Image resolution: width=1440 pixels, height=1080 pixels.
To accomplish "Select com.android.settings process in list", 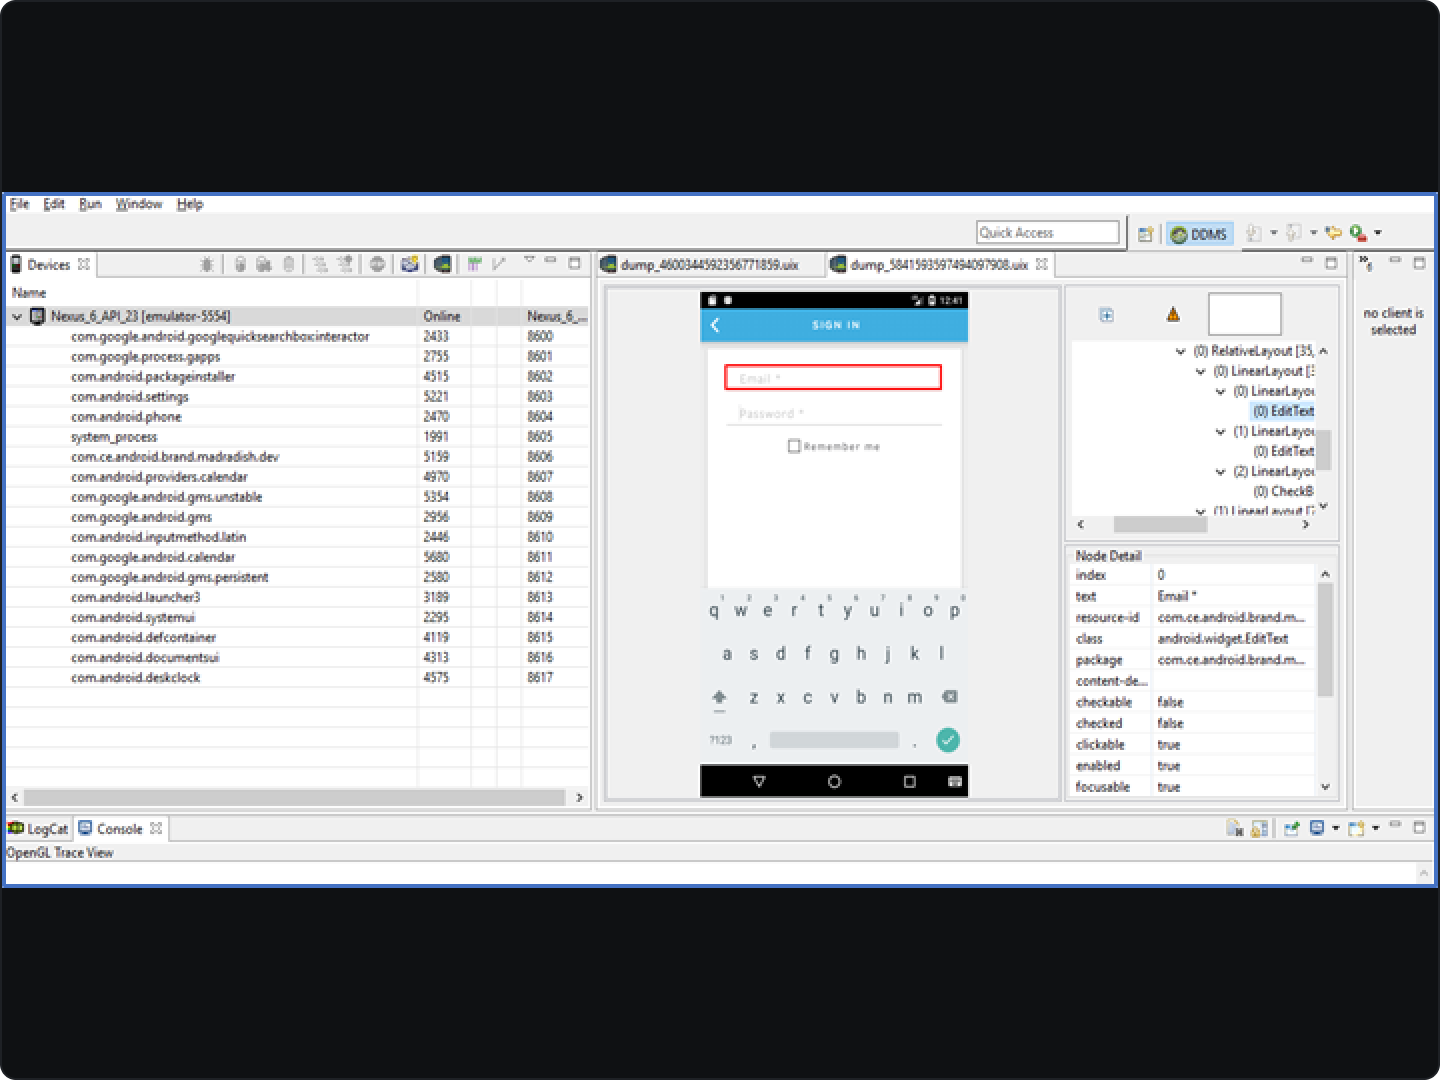I will coord(129,397).
